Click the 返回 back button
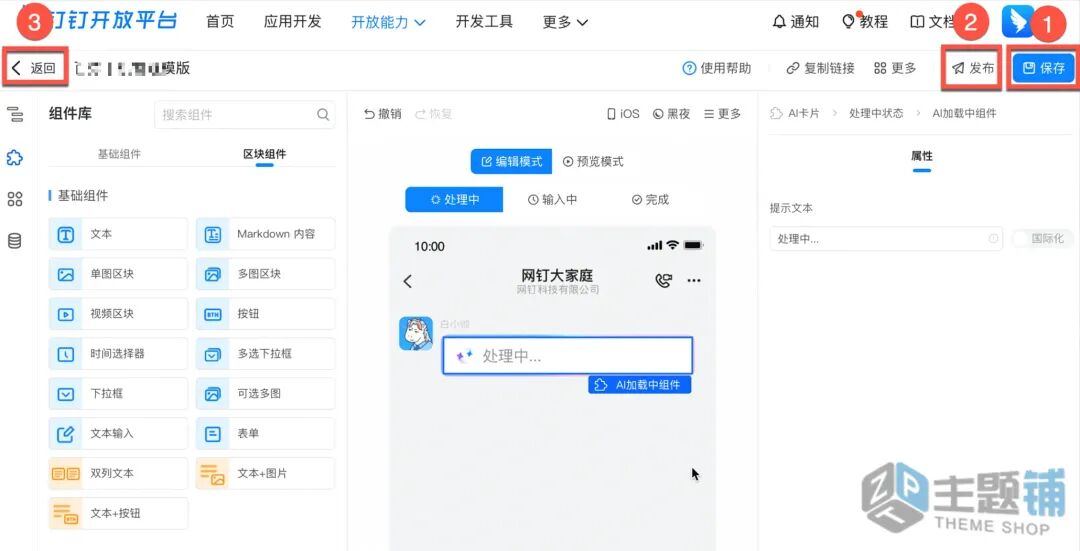The width and height of the screenshot is (1080, 551). click(x=34, y=67)
